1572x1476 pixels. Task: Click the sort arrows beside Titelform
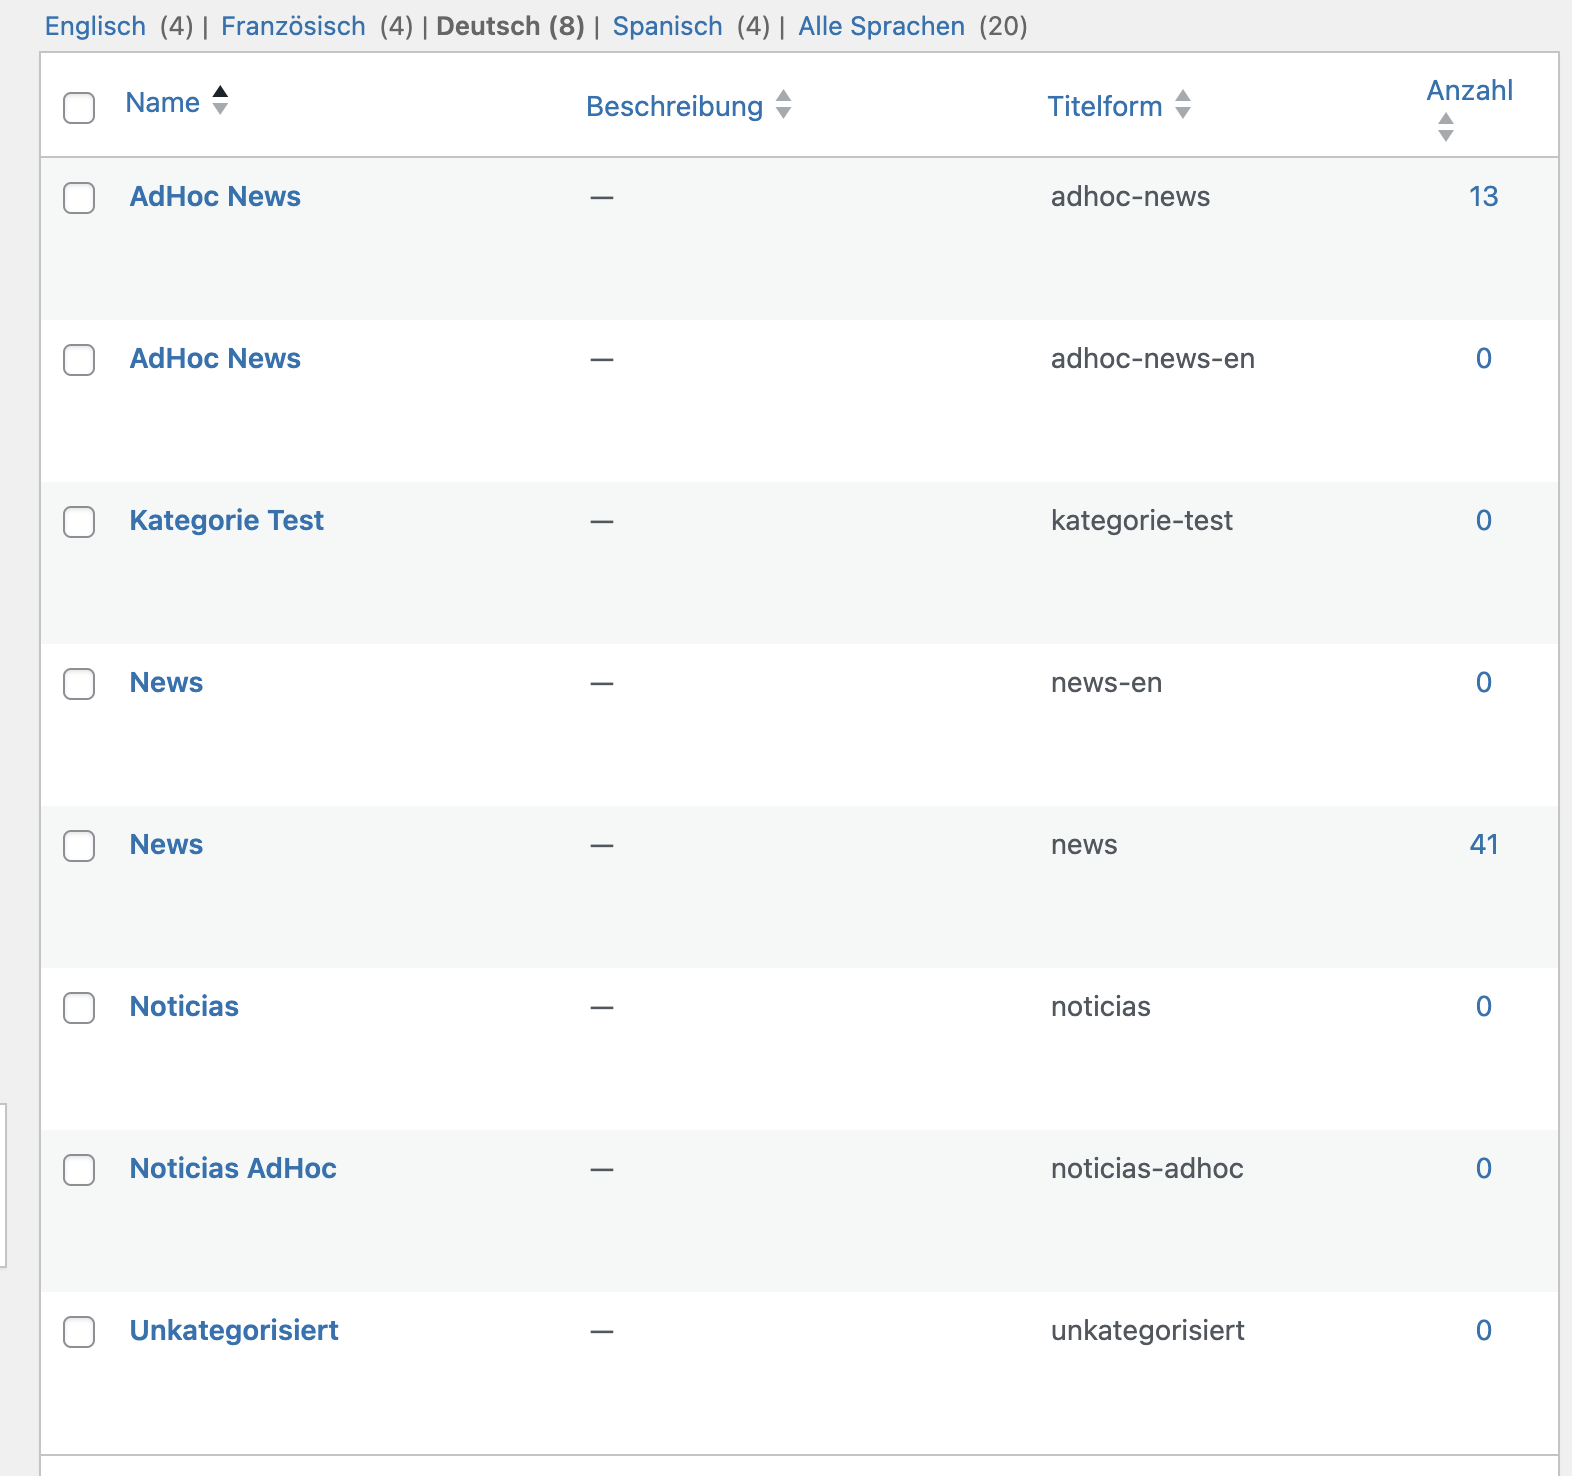coord(1183,105)
